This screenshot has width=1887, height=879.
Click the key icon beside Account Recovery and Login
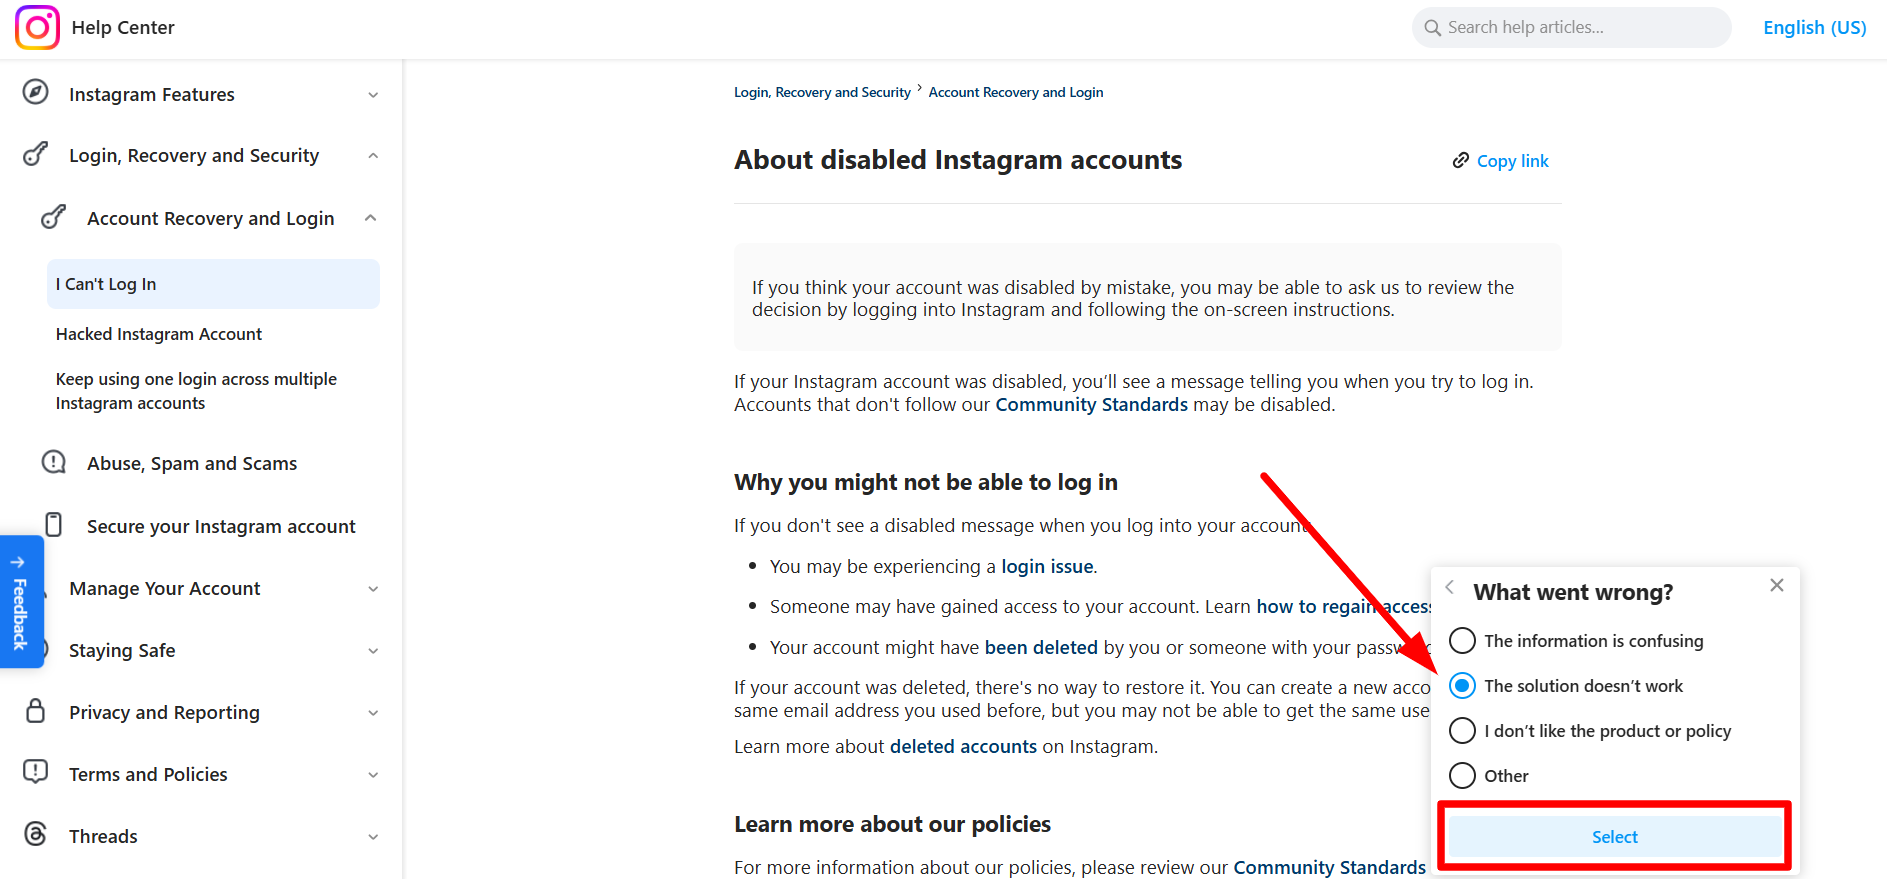tap(54, 217)
